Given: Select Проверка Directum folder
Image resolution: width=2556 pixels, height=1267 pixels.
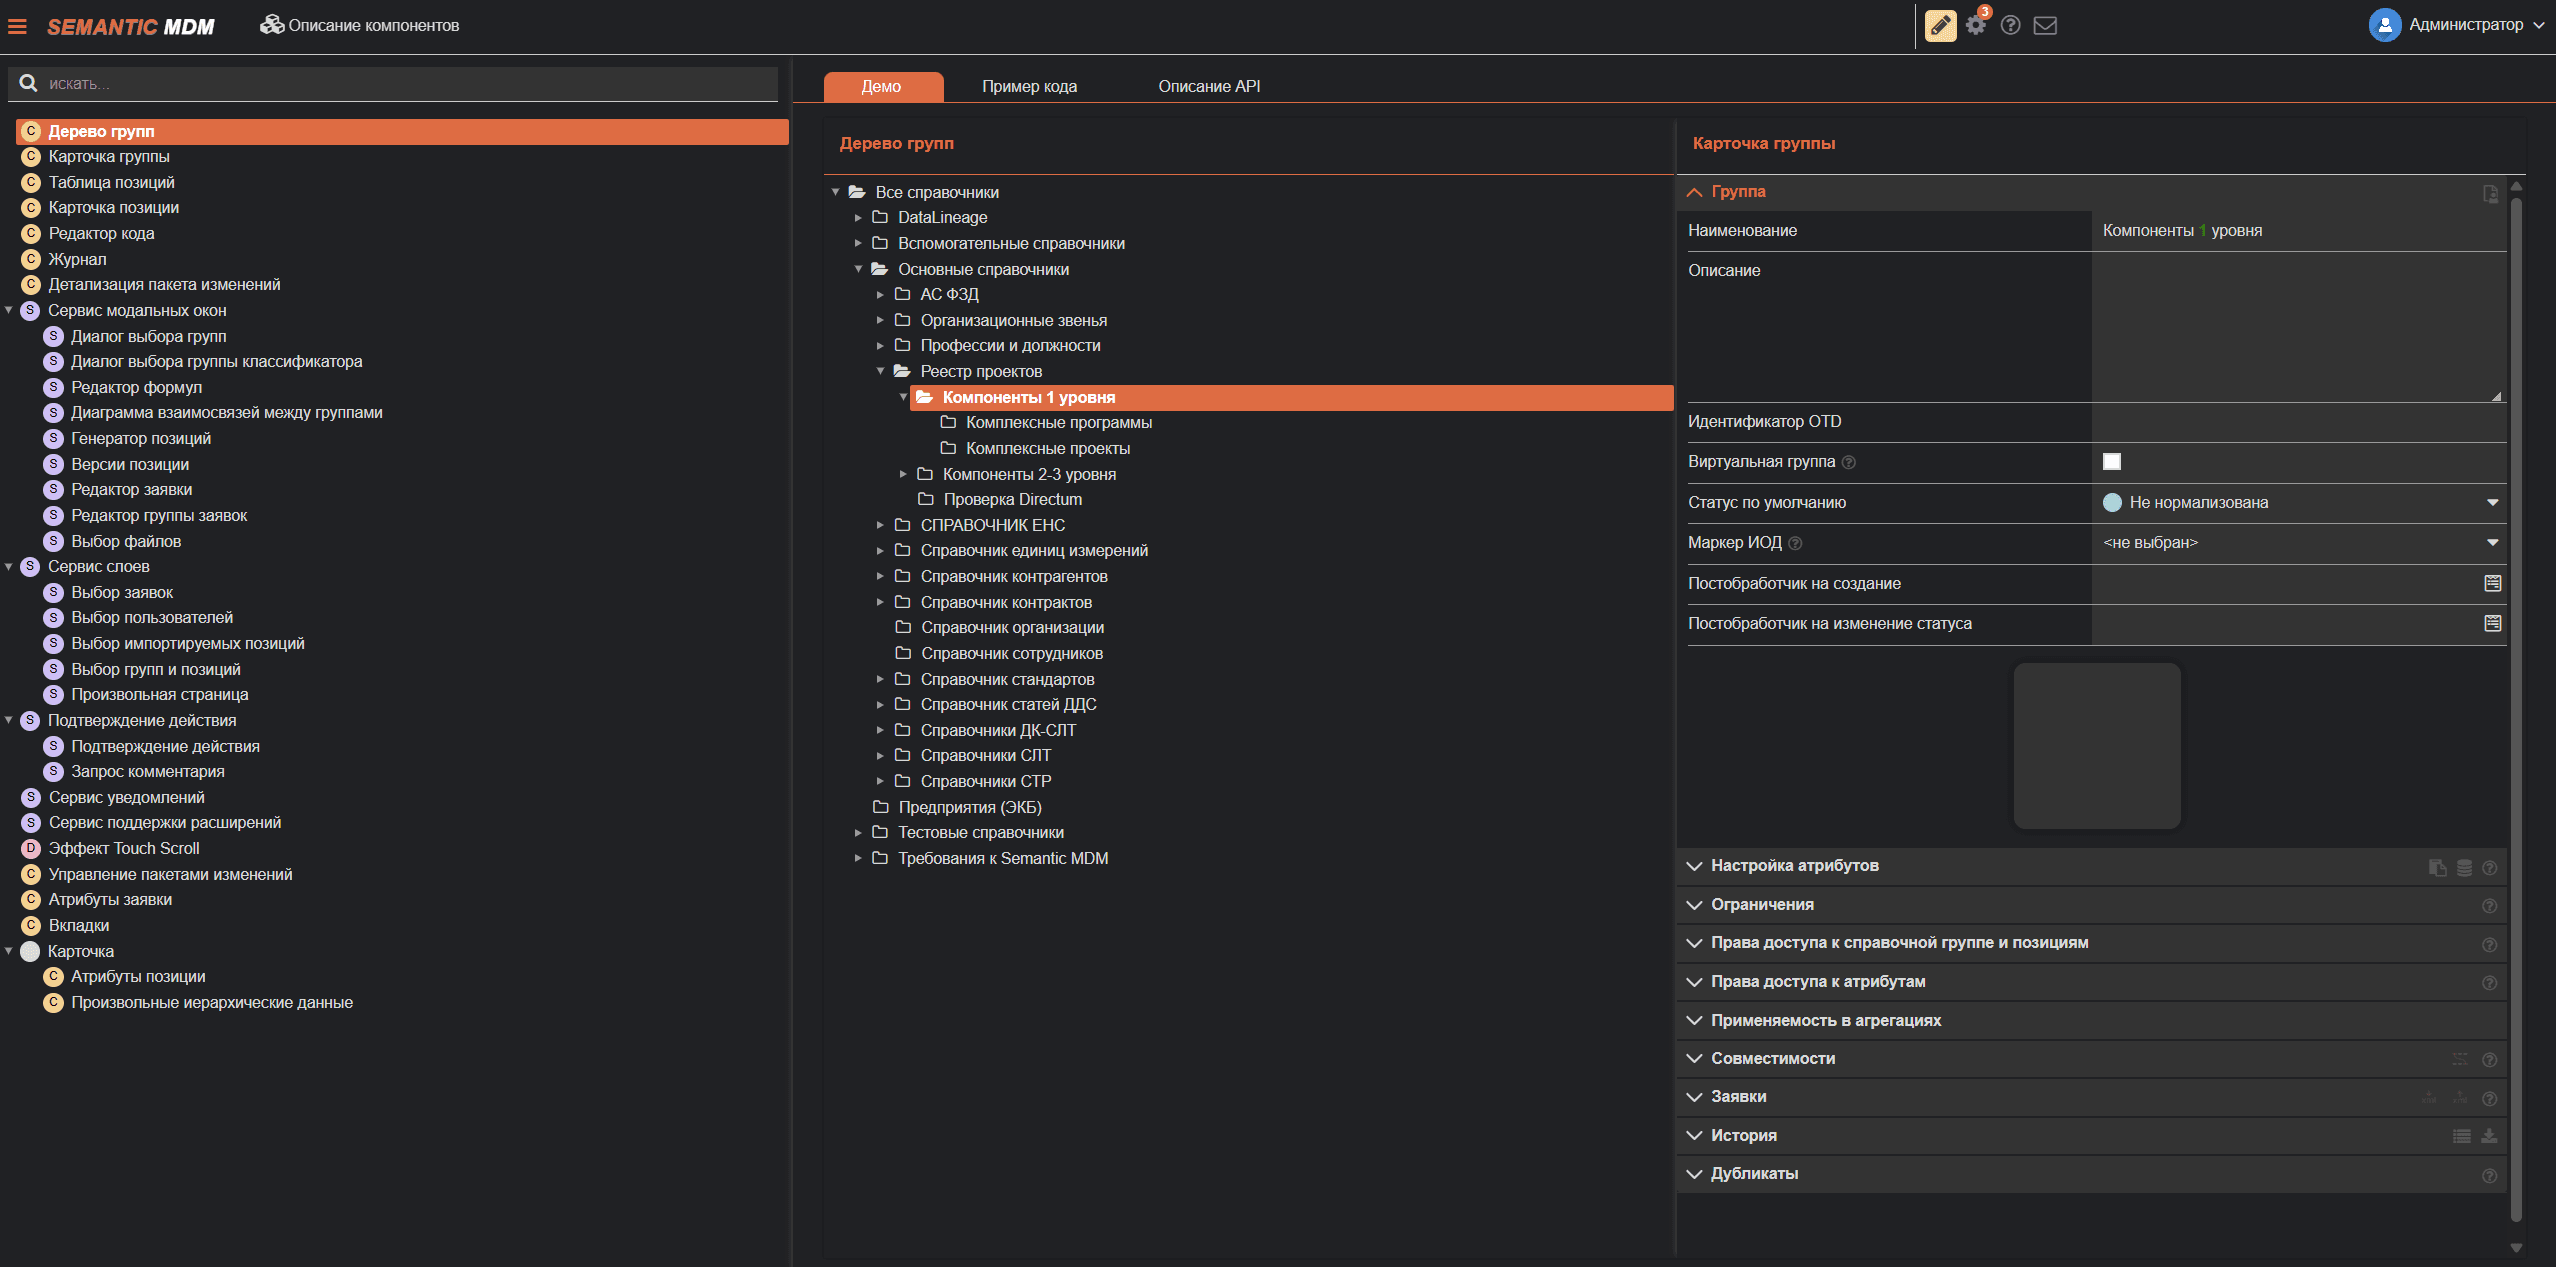Looking at the screenshot, I should click(x=1012, y=499).
